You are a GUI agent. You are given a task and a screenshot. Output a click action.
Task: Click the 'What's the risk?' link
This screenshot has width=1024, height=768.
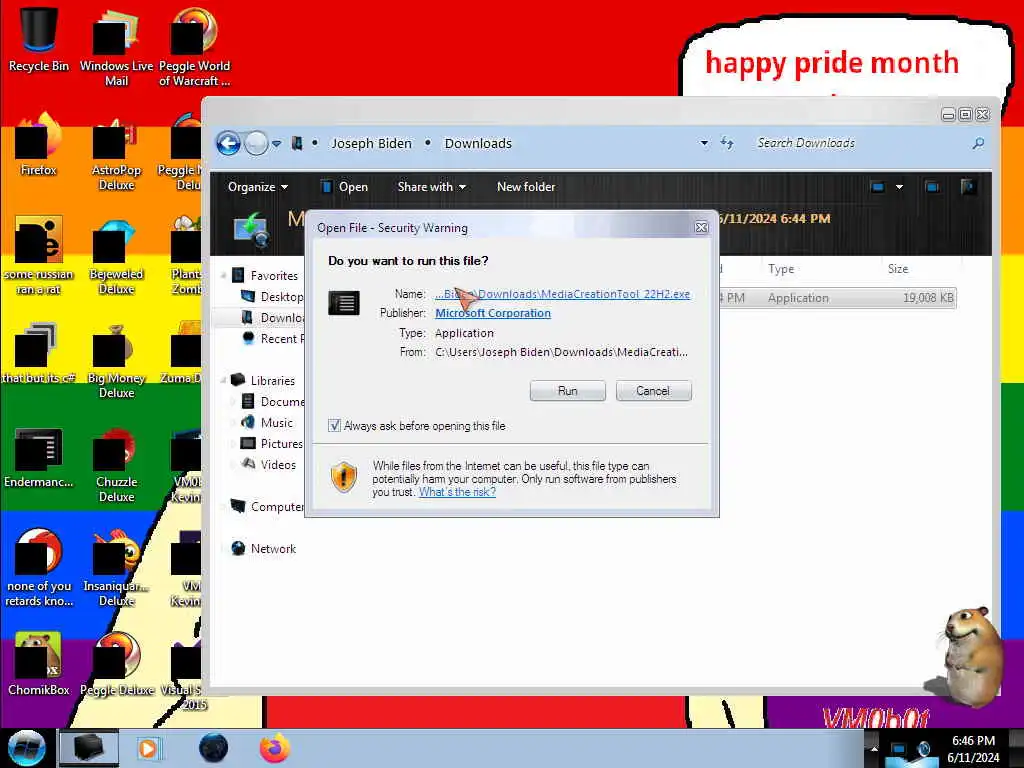(457, 492)
